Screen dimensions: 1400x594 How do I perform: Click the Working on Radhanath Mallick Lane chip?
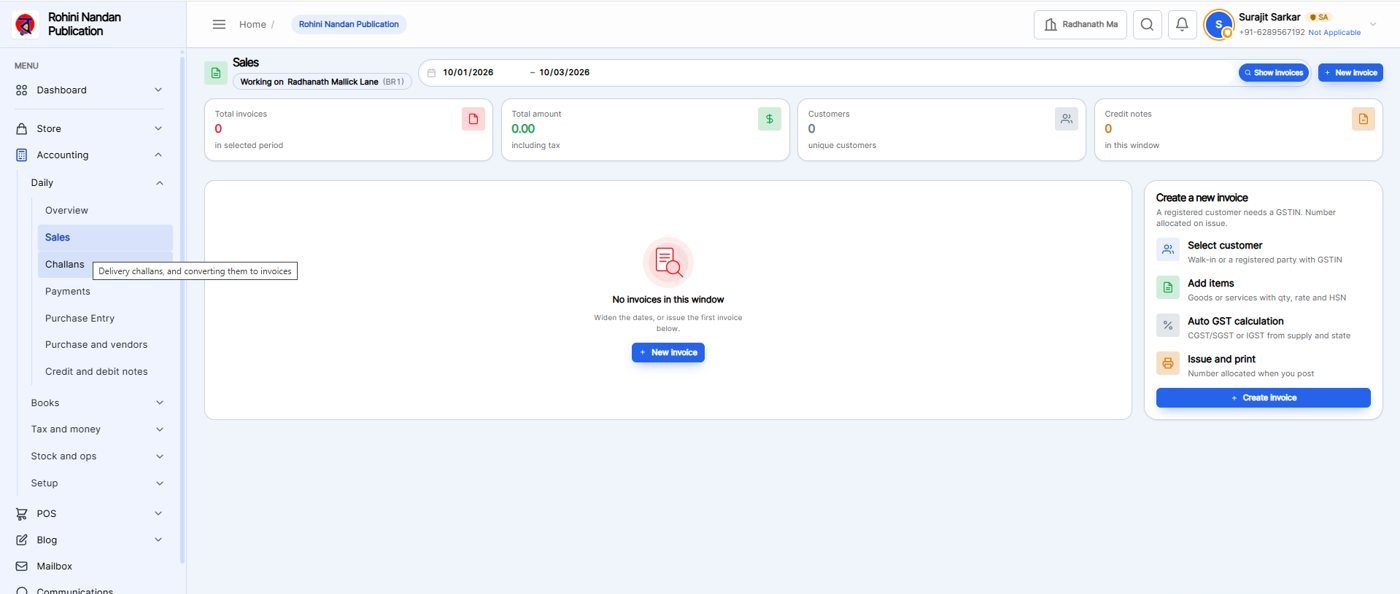click(x=322, y=82)
